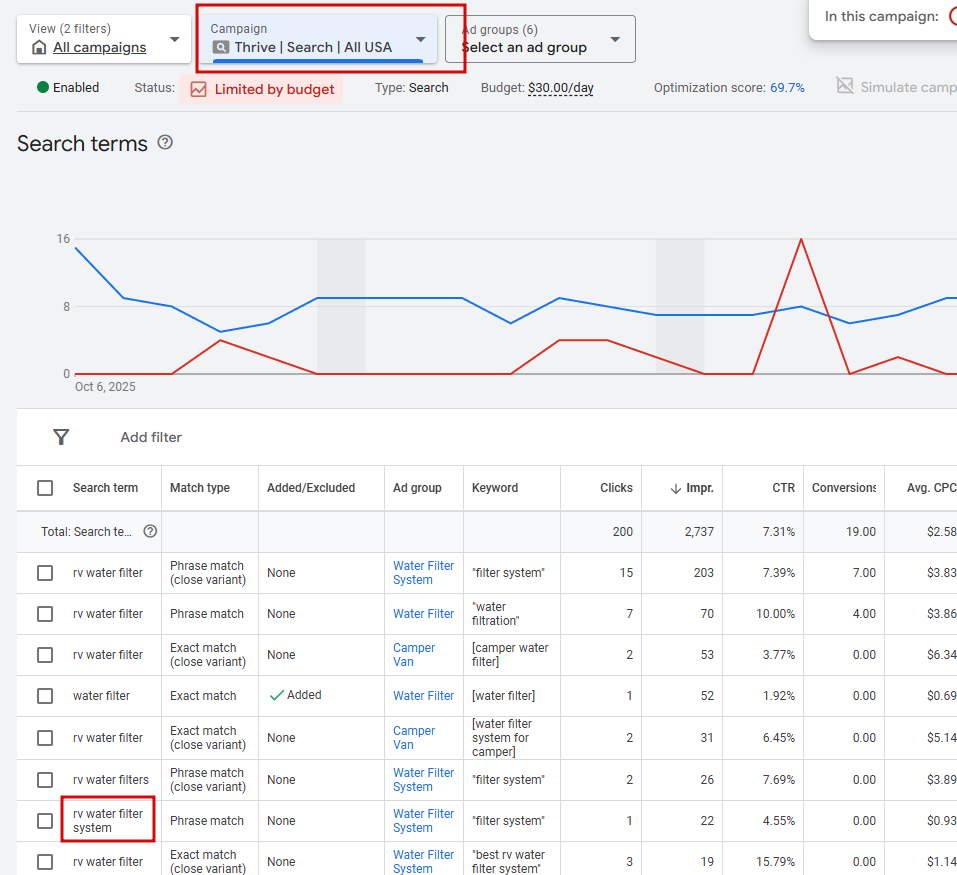Click the Limited by budget chart icon
This screenshot has width=957, height=875.
[198, 89]
